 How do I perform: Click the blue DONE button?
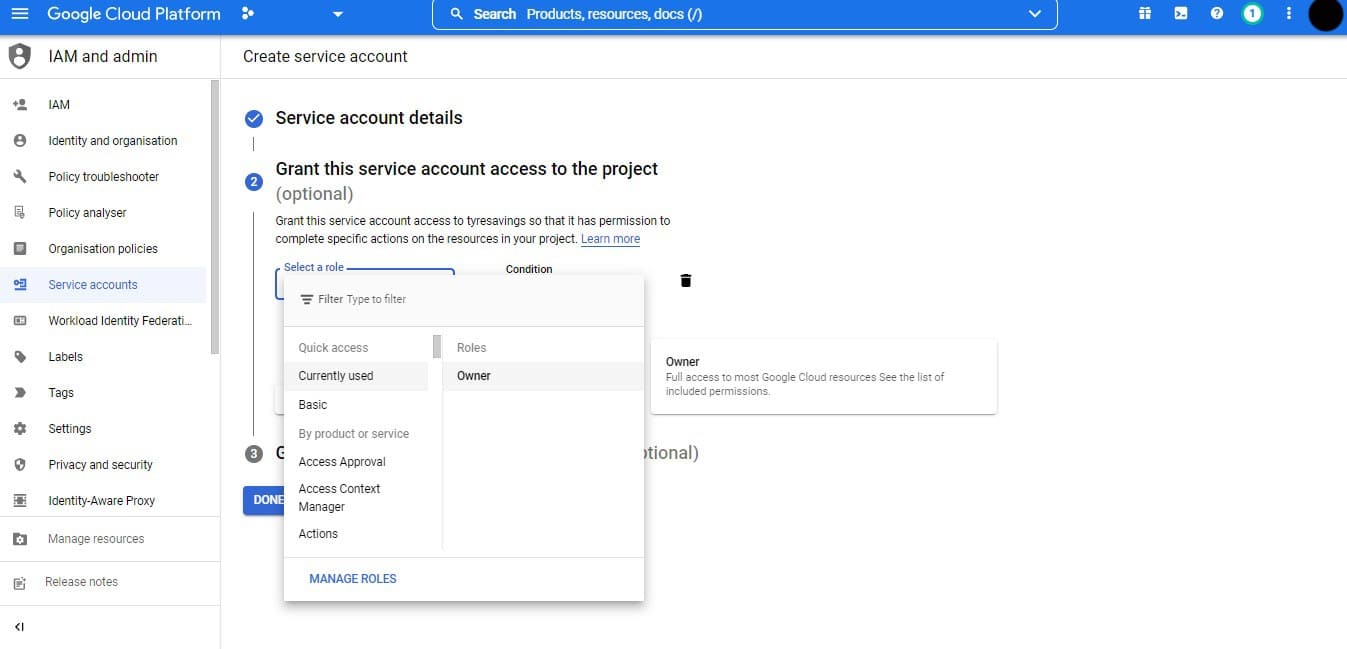[x=265, y=500]
